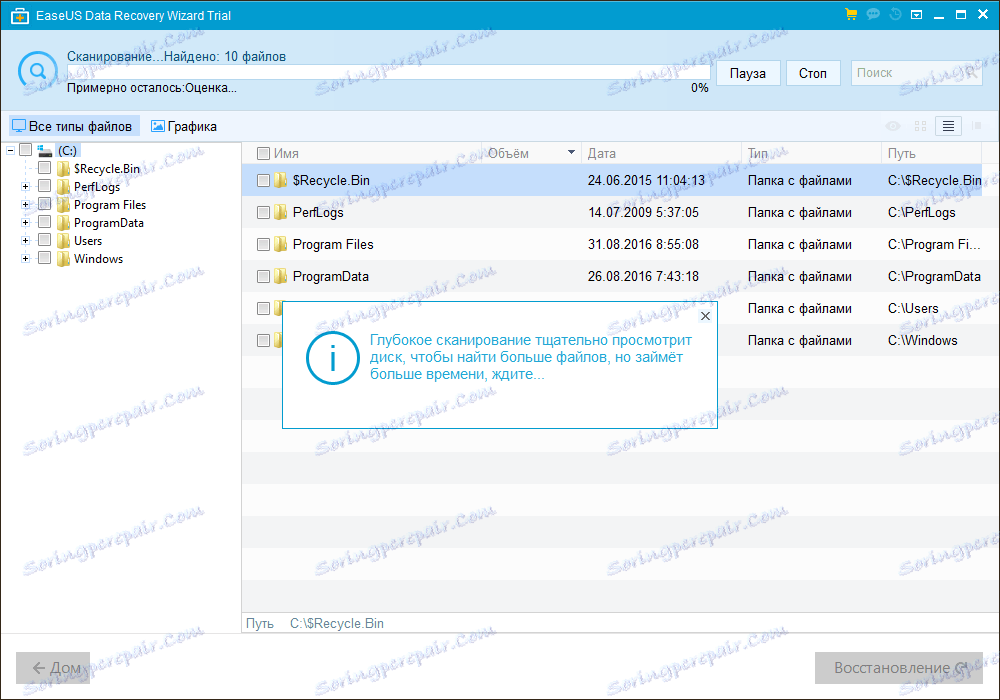Tick the $Recycle.Bin row checkbox in list
The image size is (1000, 700).
[x=263, y=180]
